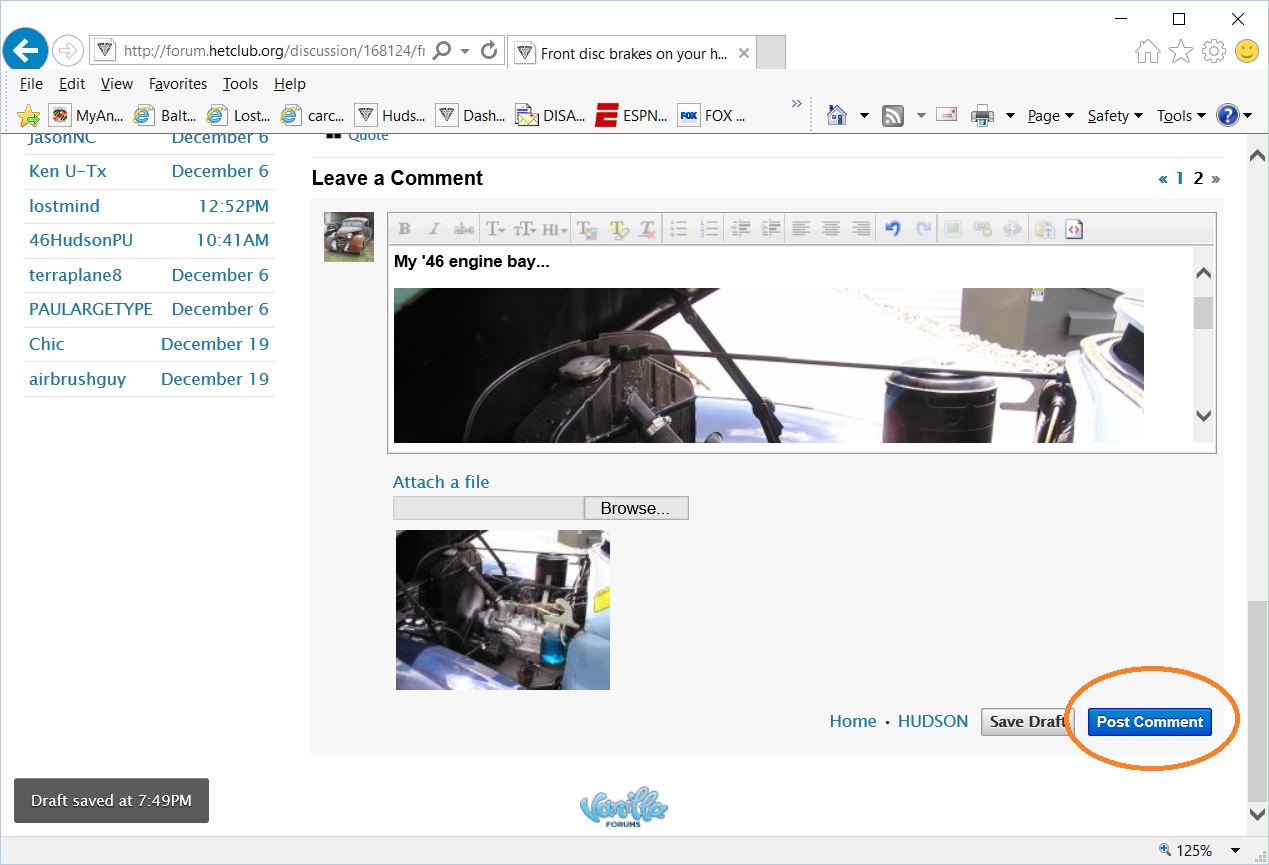This screenshot has width=1269, height=865.
Task: Insert a numbered list in editor
Action: tap(709, 229)
